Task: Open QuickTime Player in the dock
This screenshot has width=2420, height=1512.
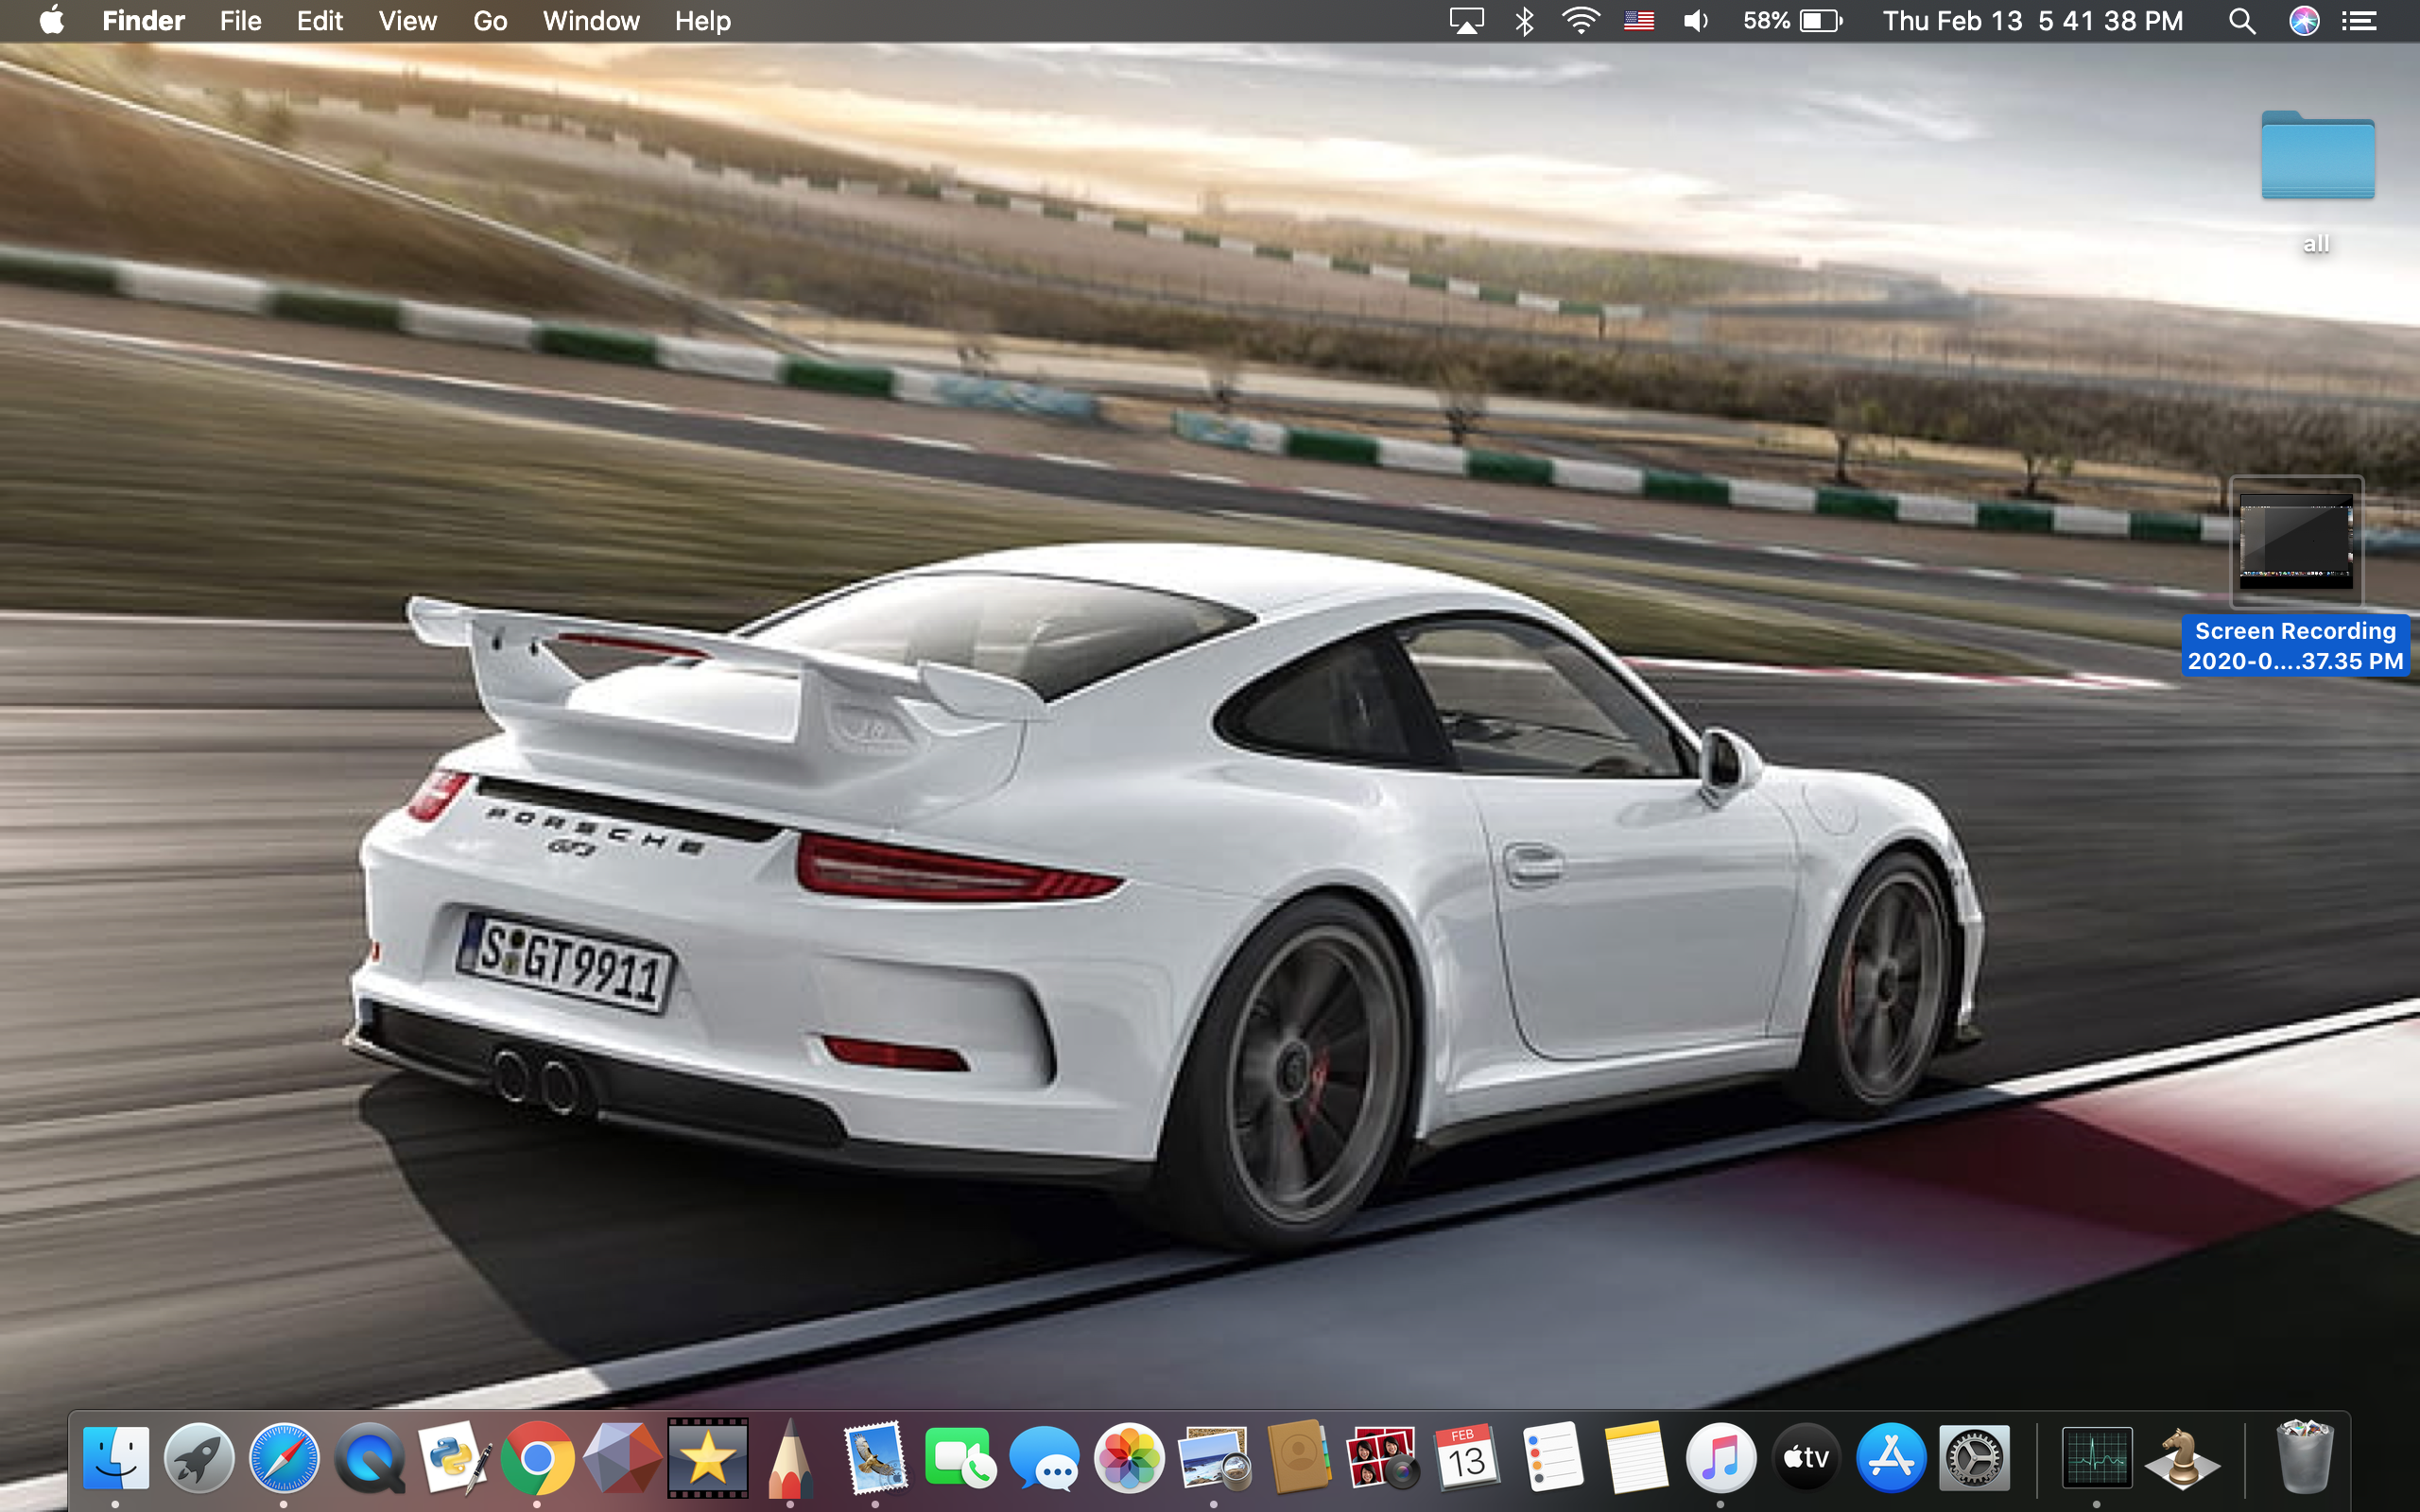Action: [x=369, y=1458]
